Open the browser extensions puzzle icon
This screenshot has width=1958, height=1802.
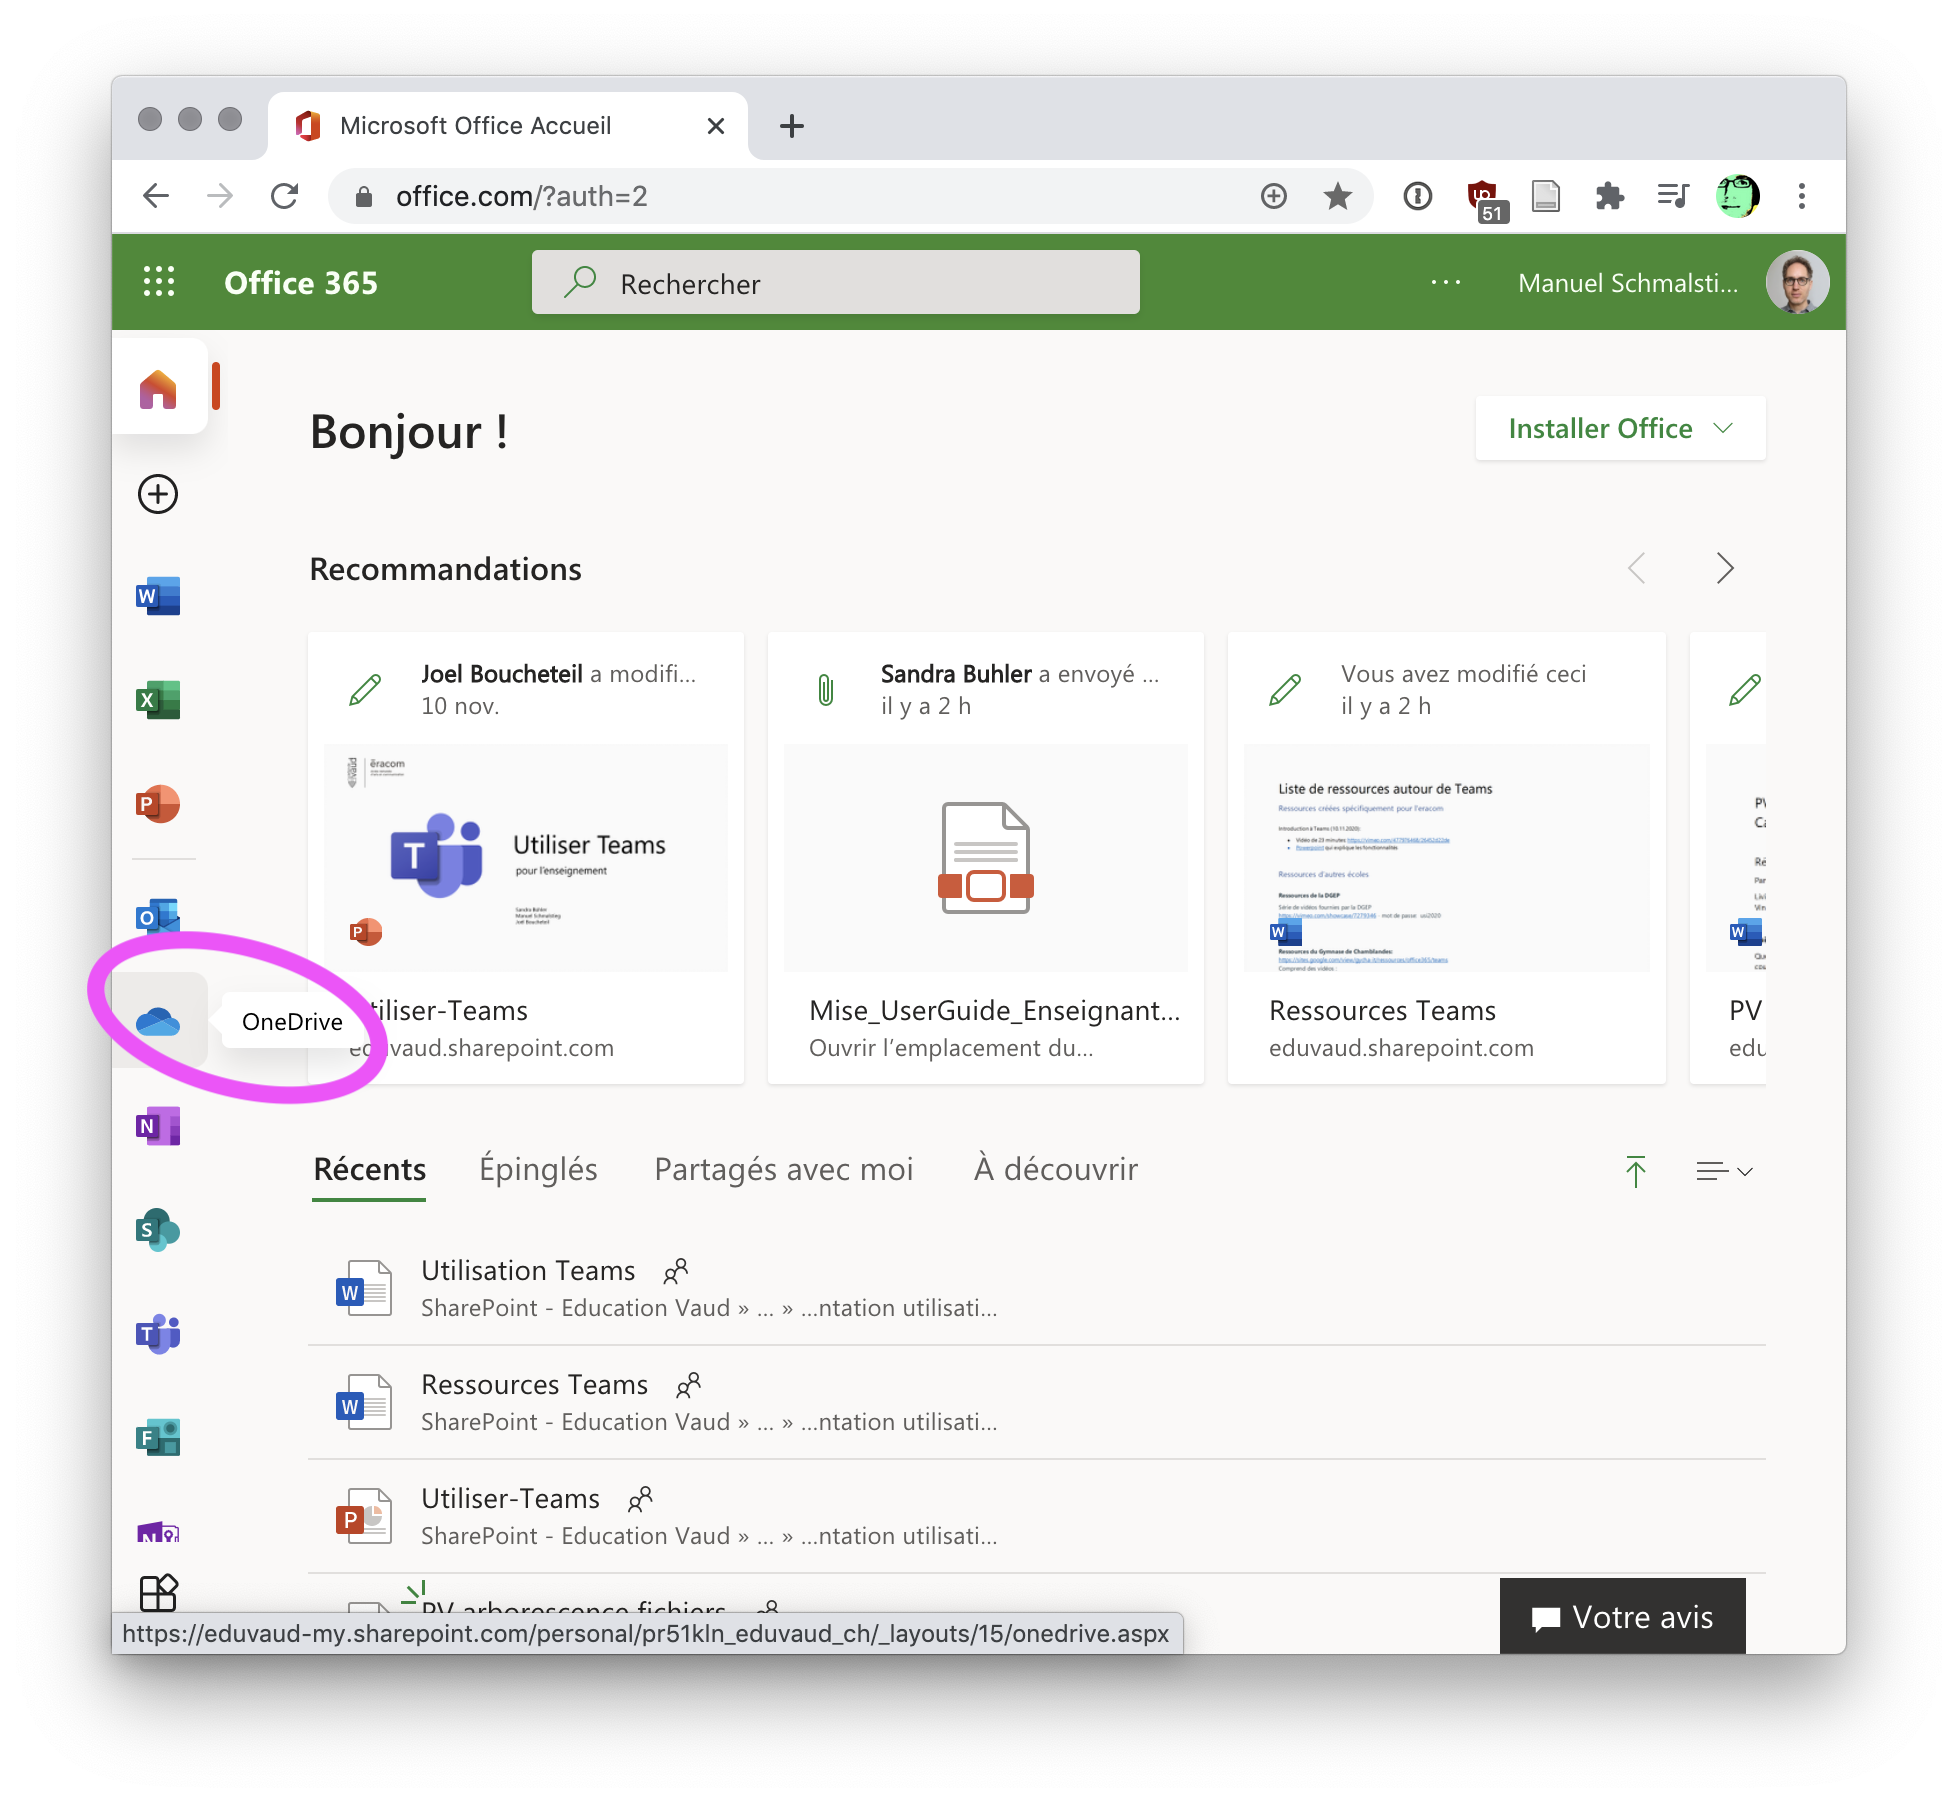point(1609,196)
